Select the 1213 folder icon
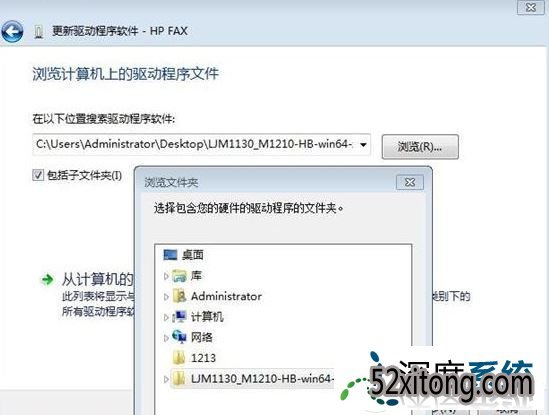Viewport: 549px width, 415px height. pyautogui.click(x=179, y=358)
